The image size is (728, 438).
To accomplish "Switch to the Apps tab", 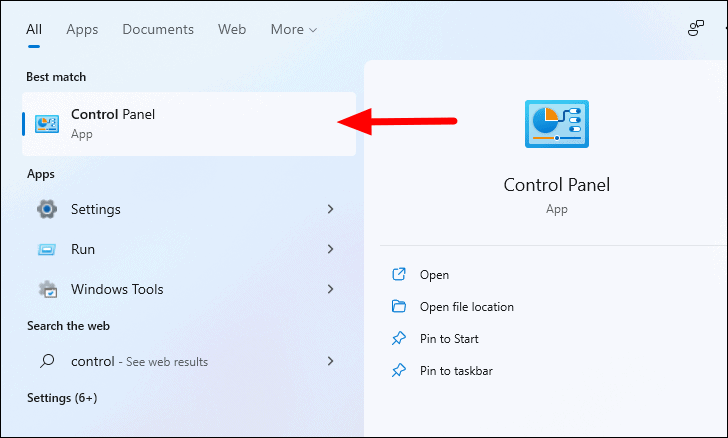I will 82,29.
